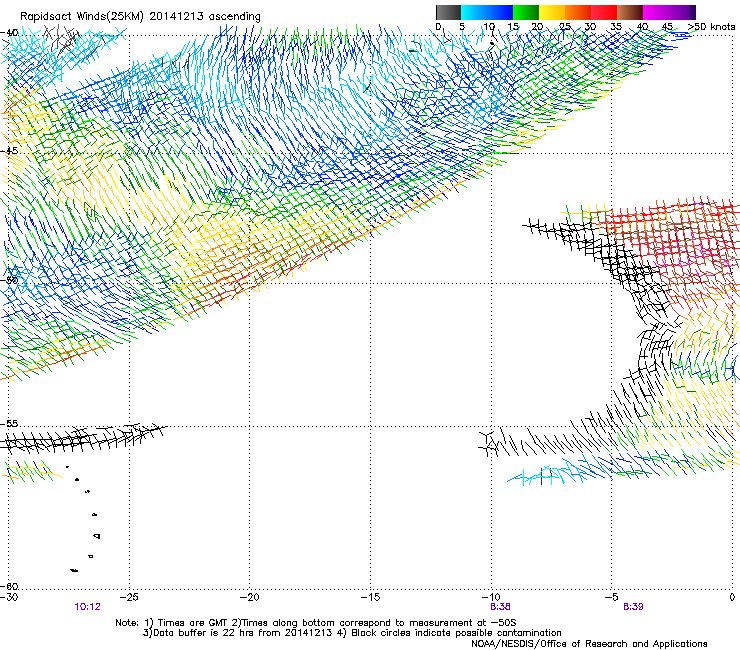The width and height of the screenshot is (740, 650).
Task: Click the orange 25-30 knots color swatch
Action: [578, 12]
